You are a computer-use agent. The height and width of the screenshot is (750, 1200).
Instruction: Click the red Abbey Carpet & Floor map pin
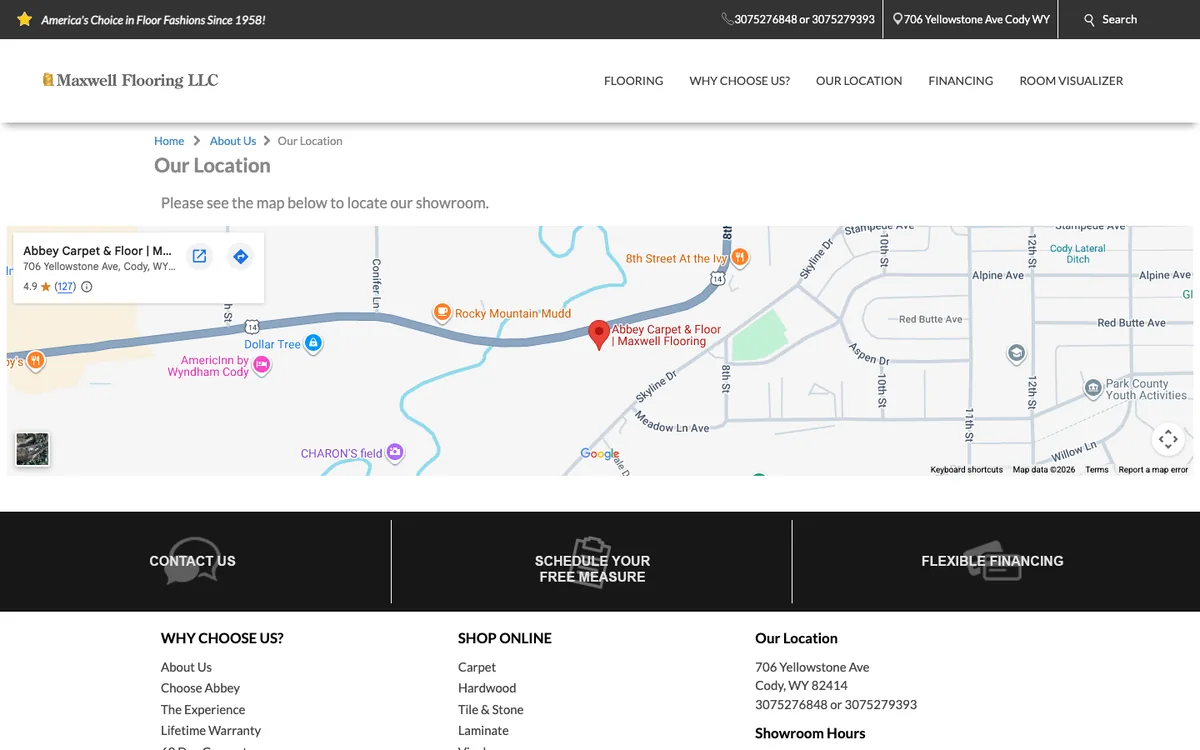click(x=599, y=335)
